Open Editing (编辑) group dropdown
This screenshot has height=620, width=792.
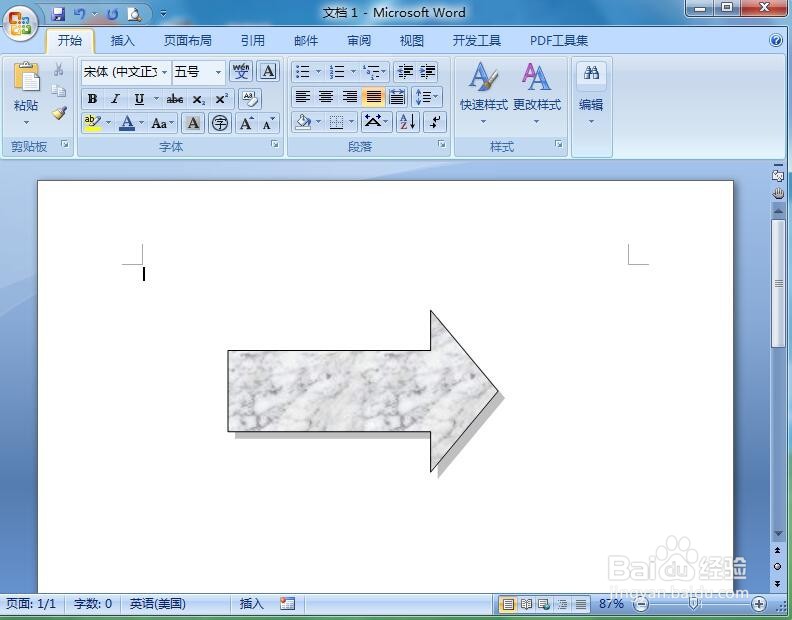point(591,94)
